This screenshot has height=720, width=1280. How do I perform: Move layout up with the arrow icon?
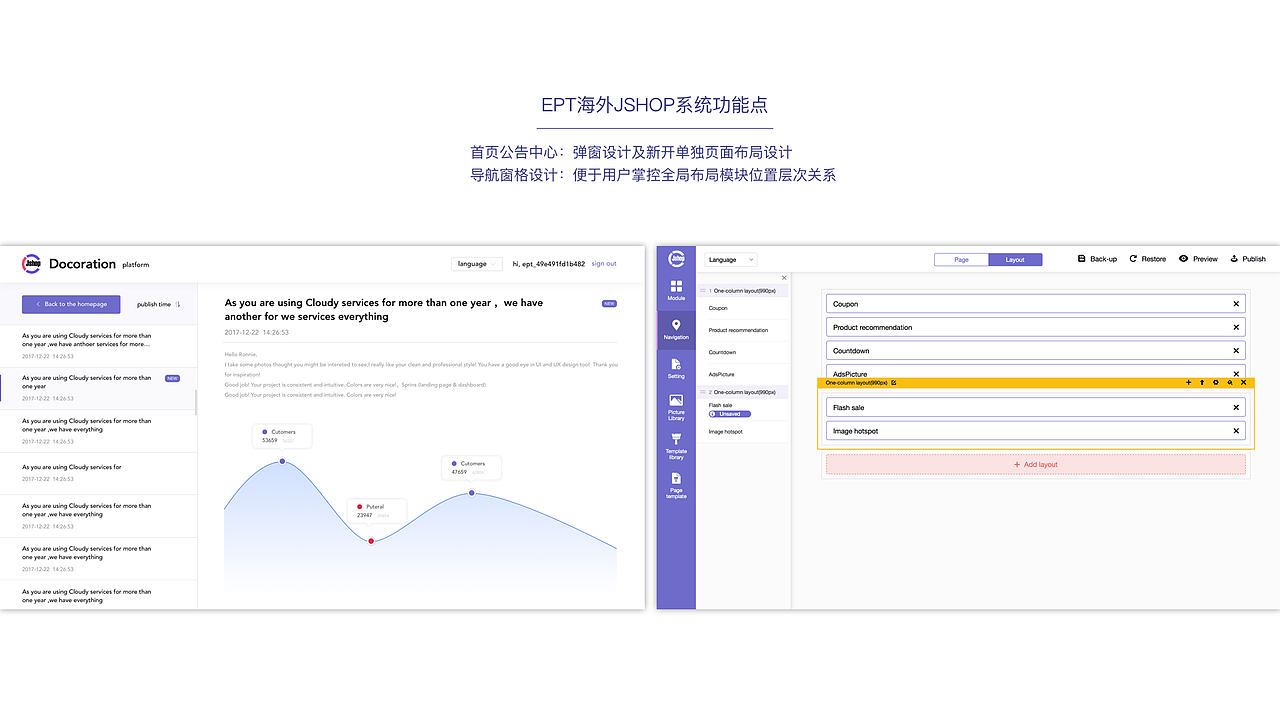point(1202,382)
